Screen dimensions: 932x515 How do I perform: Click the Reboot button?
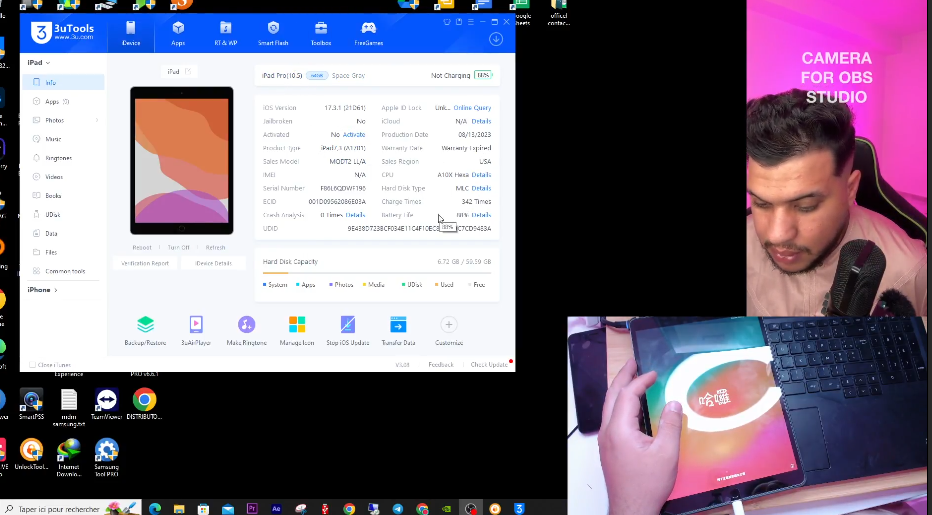pyautogui.click(x=142, y=247)
